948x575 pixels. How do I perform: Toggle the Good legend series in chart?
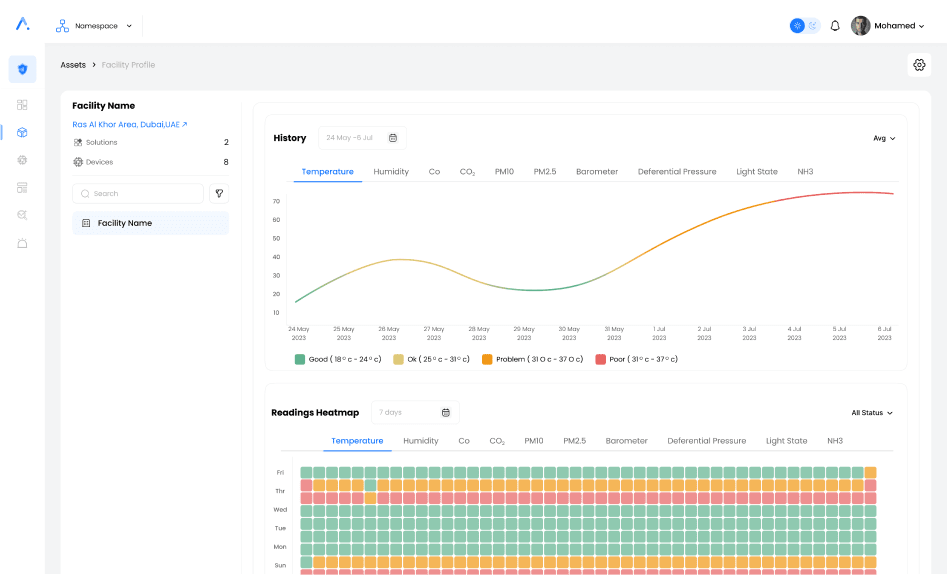[x=300, y=359]
